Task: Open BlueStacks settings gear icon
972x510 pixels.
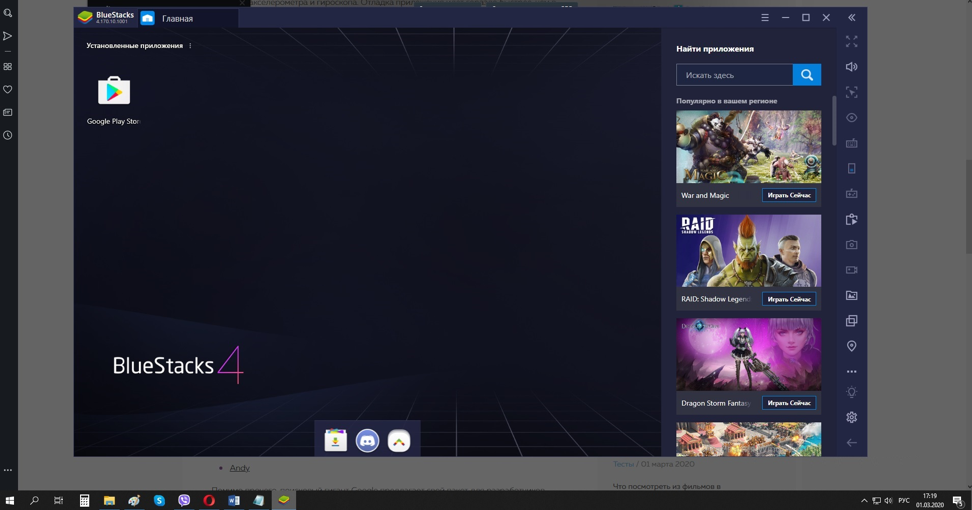Action: (851, 417)
